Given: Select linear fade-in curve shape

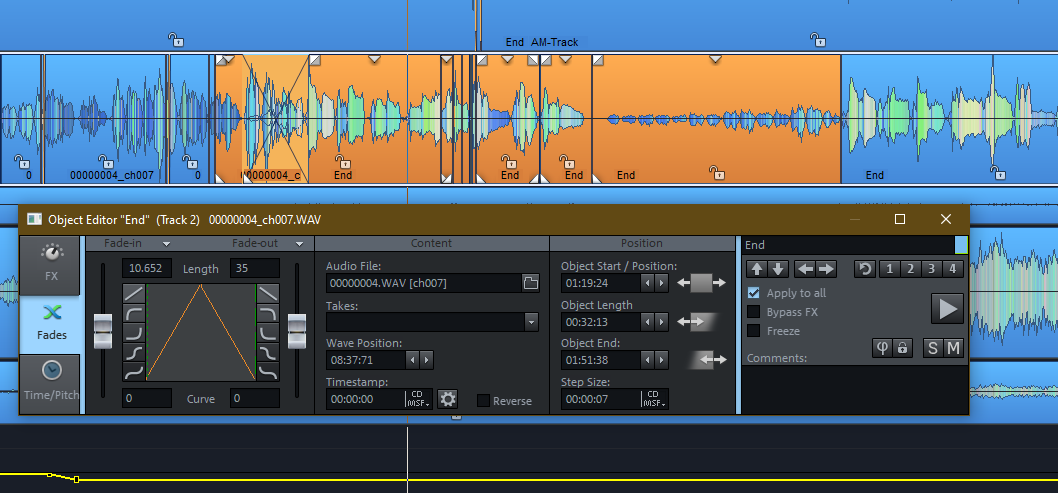Looking at the screenshot, I should 134,293.
